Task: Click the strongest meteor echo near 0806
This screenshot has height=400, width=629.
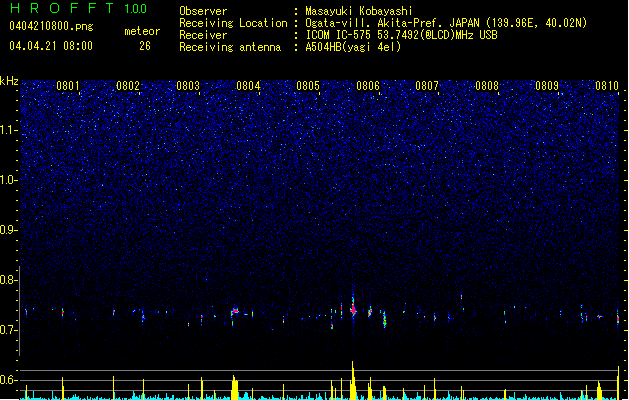Action: point(353,309)
